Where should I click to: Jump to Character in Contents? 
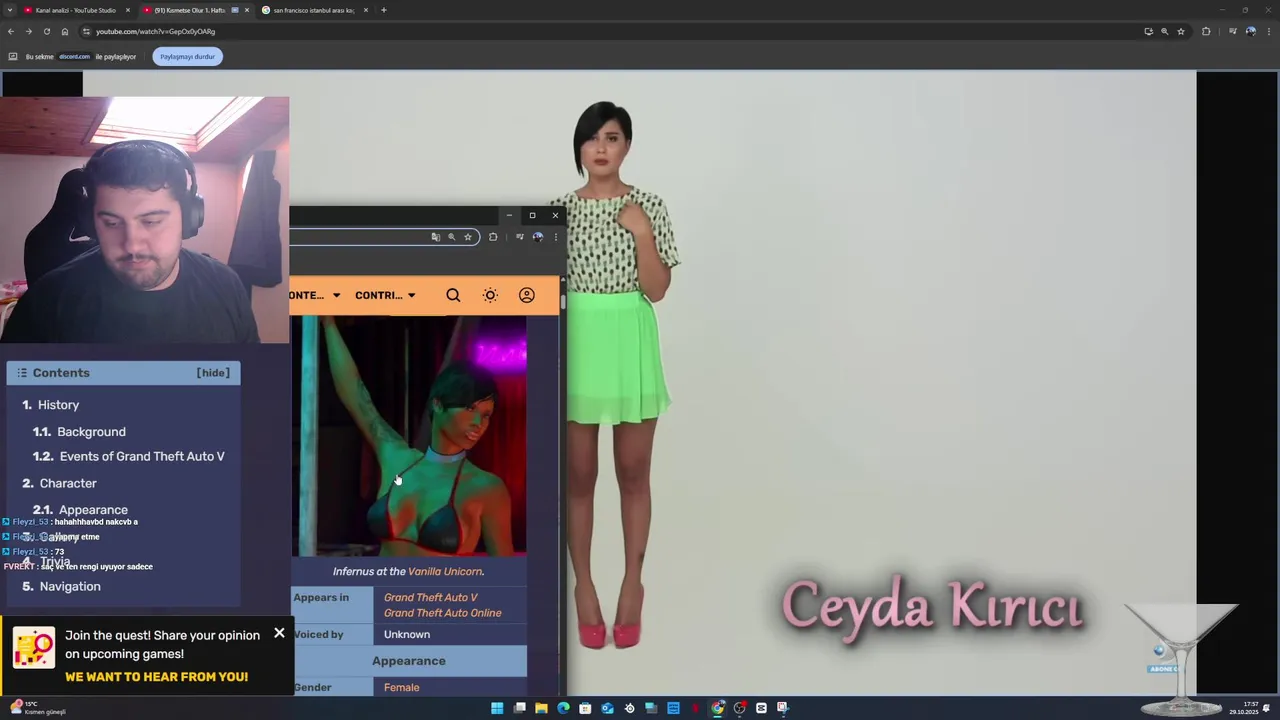pos(68,483)
